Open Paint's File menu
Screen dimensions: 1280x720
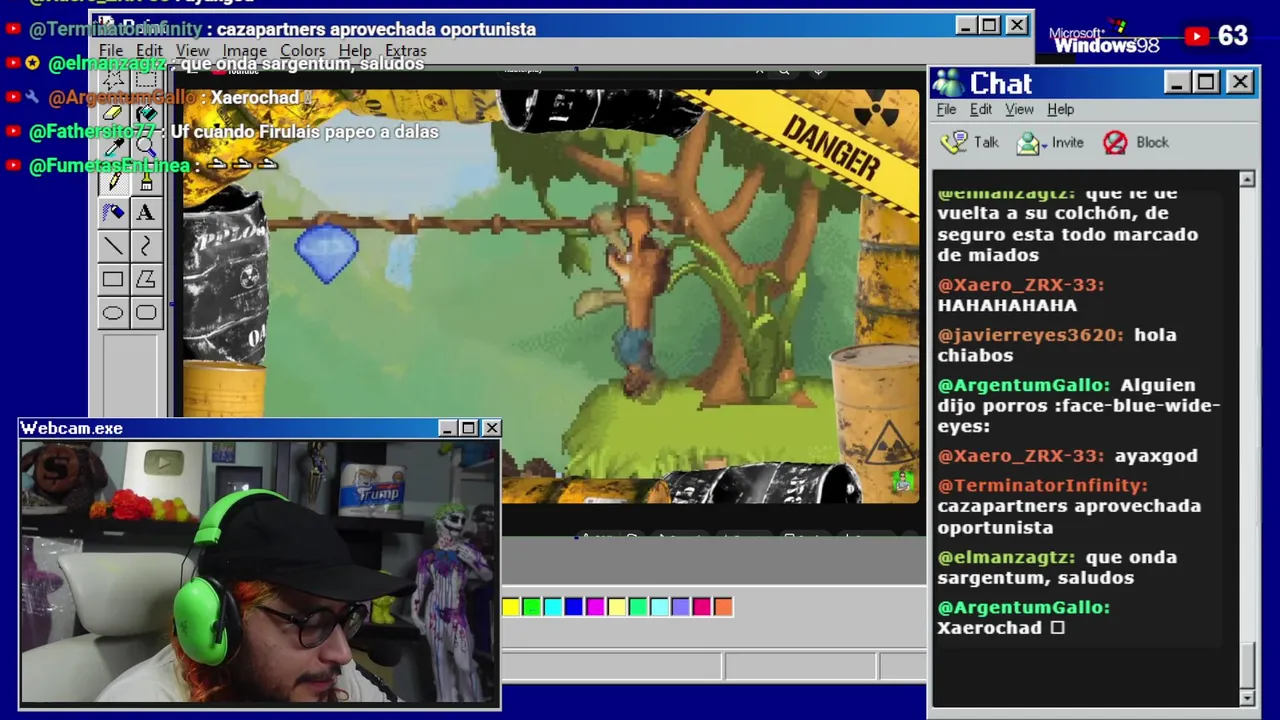click(111, 50)
